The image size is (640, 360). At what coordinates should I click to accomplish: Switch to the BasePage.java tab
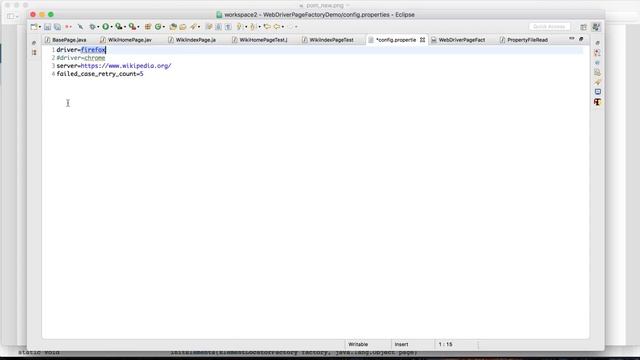(65, 40)
